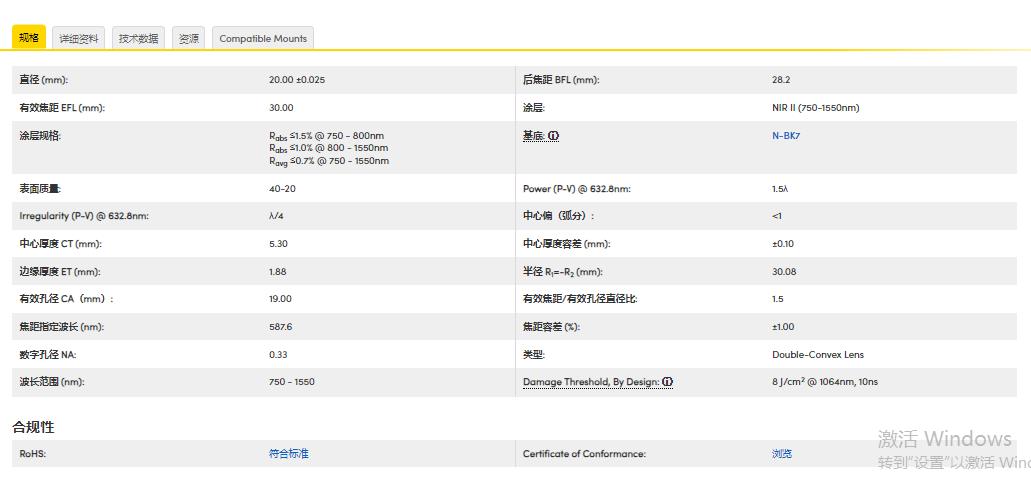Click the info icon next to 基底

554,136
